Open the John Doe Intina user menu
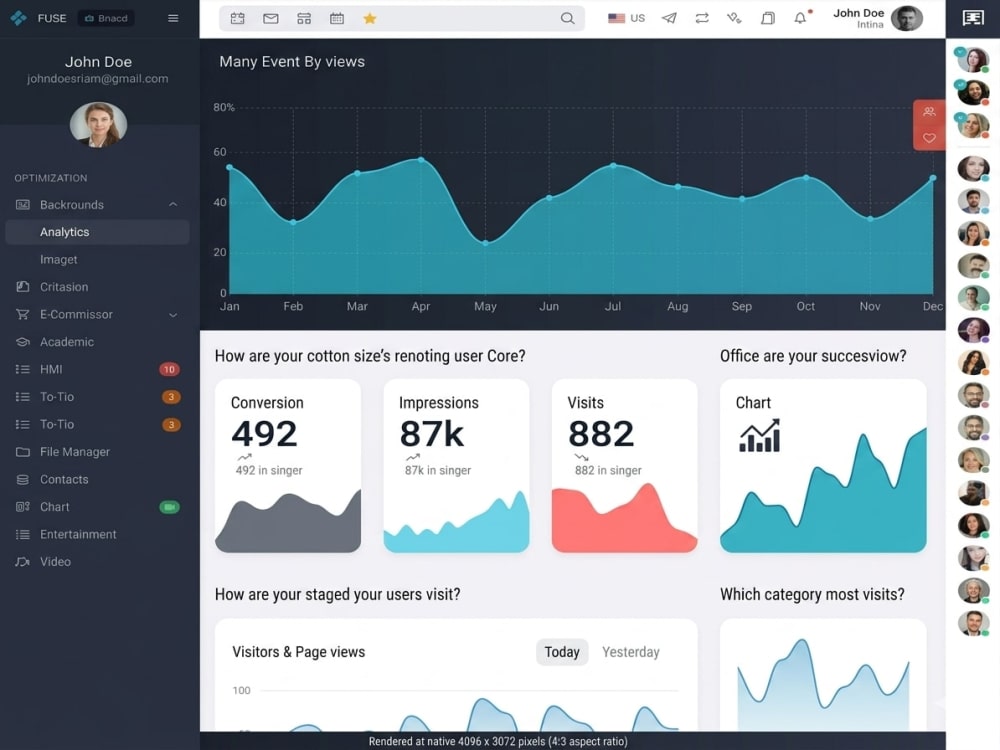This screenshot has width=1000, height=750. coord(878,18)
